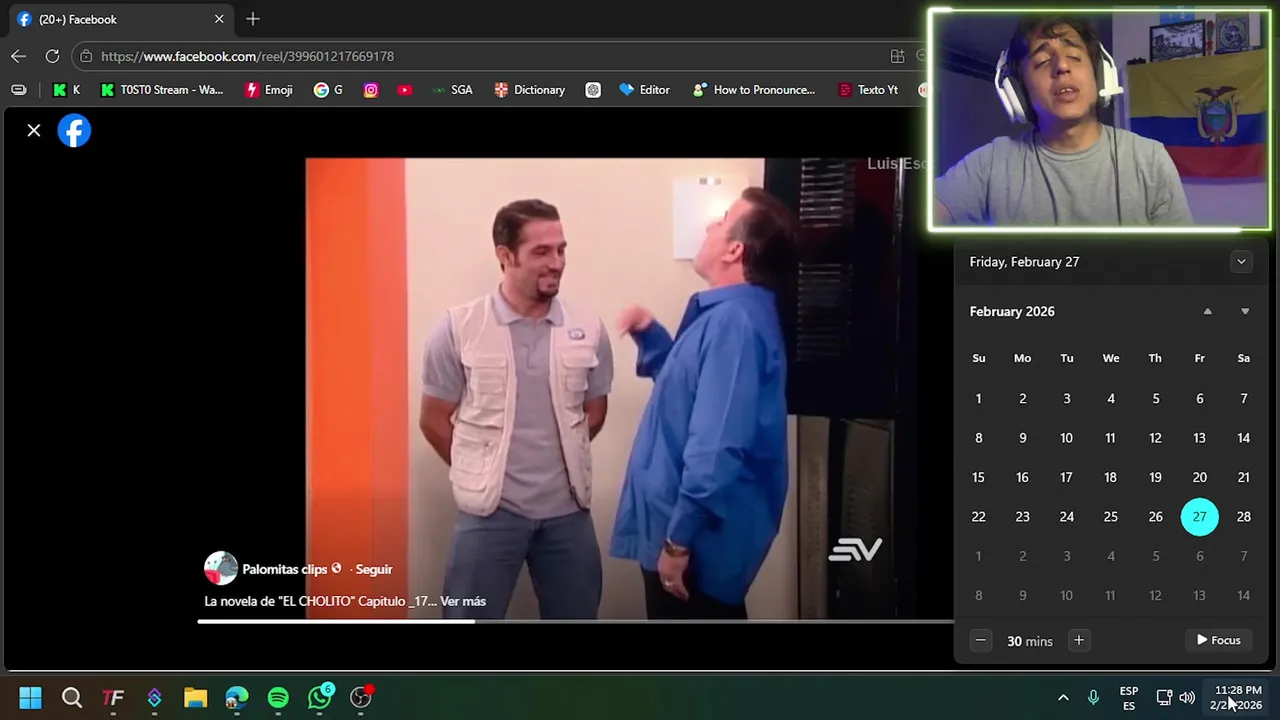Select the (20+) Facebook browser tab
The width and height of the screenshot is (1280, 720).
120,19
